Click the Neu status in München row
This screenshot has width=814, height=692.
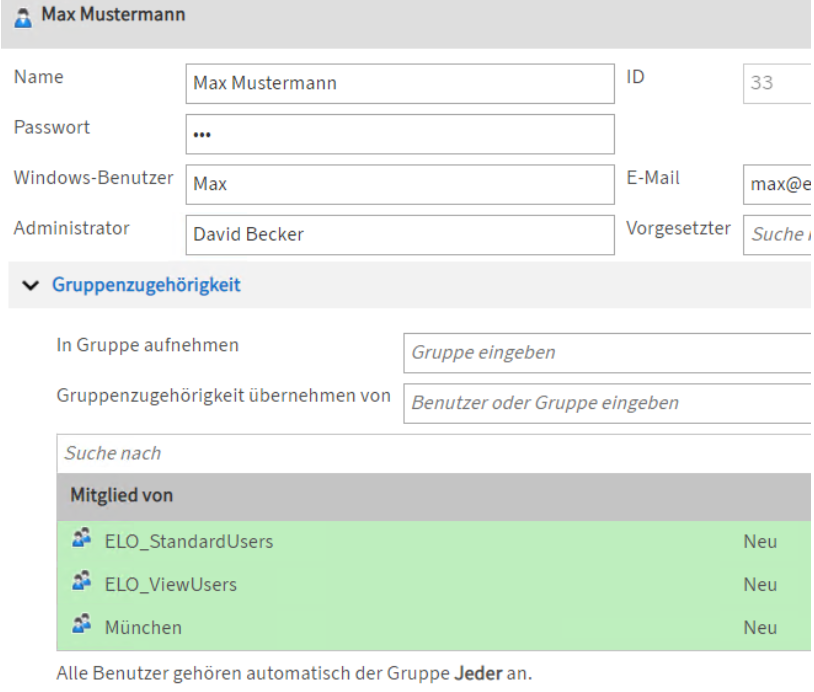pos(760,628)
